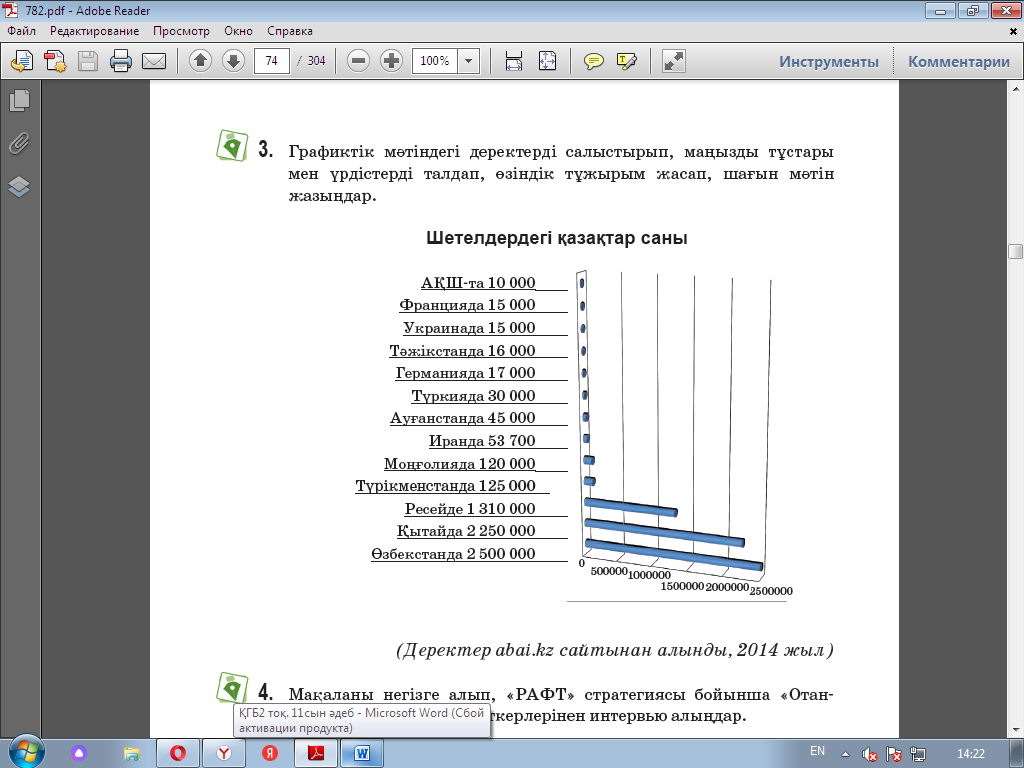Click the zoom percentage field 100%
The height and width of the screenshot is (768, 1024).
coord(435,61)
